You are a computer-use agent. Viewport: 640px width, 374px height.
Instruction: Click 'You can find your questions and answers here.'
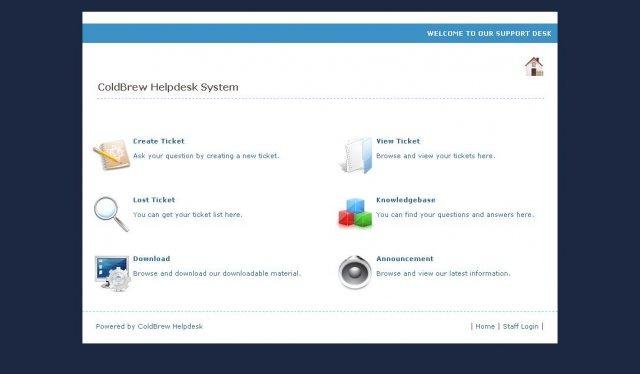455,214
